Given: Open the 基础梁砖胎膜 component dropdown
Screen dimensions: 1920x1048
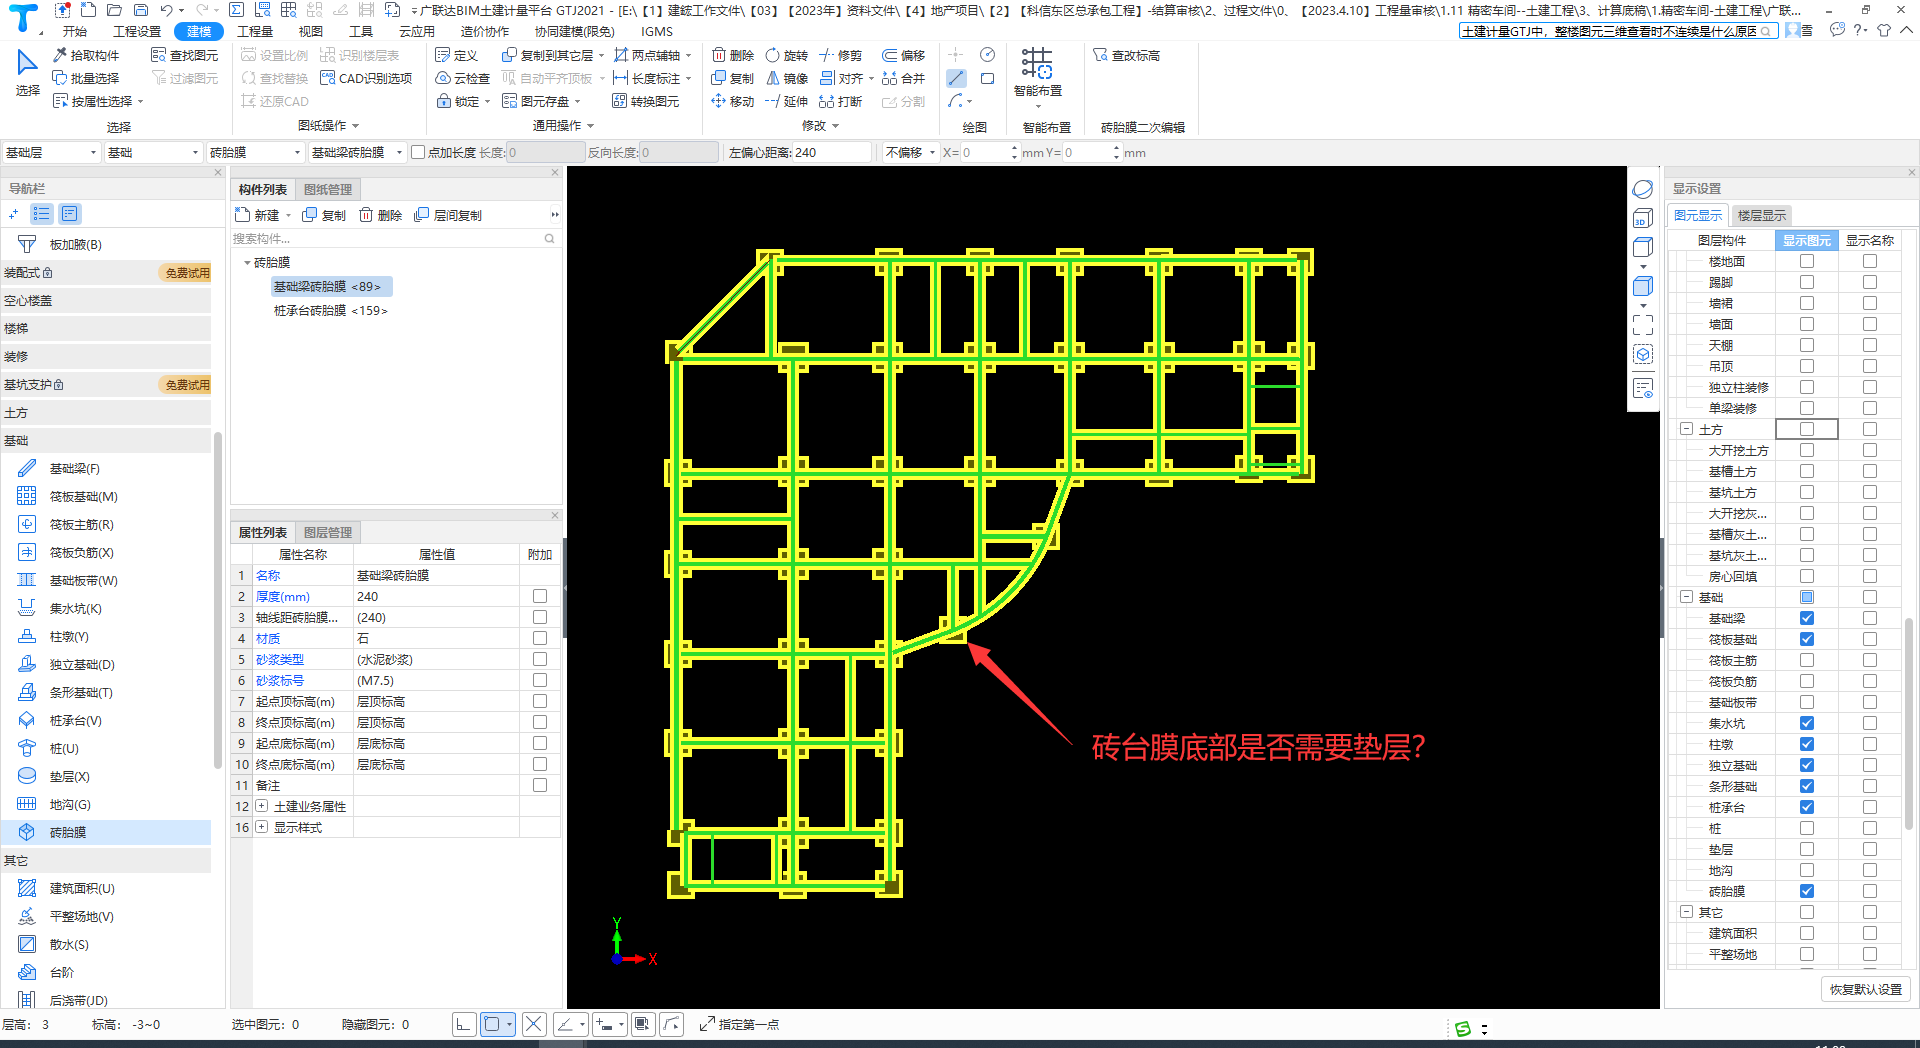Looking at the screenshot, I should 357,152.
